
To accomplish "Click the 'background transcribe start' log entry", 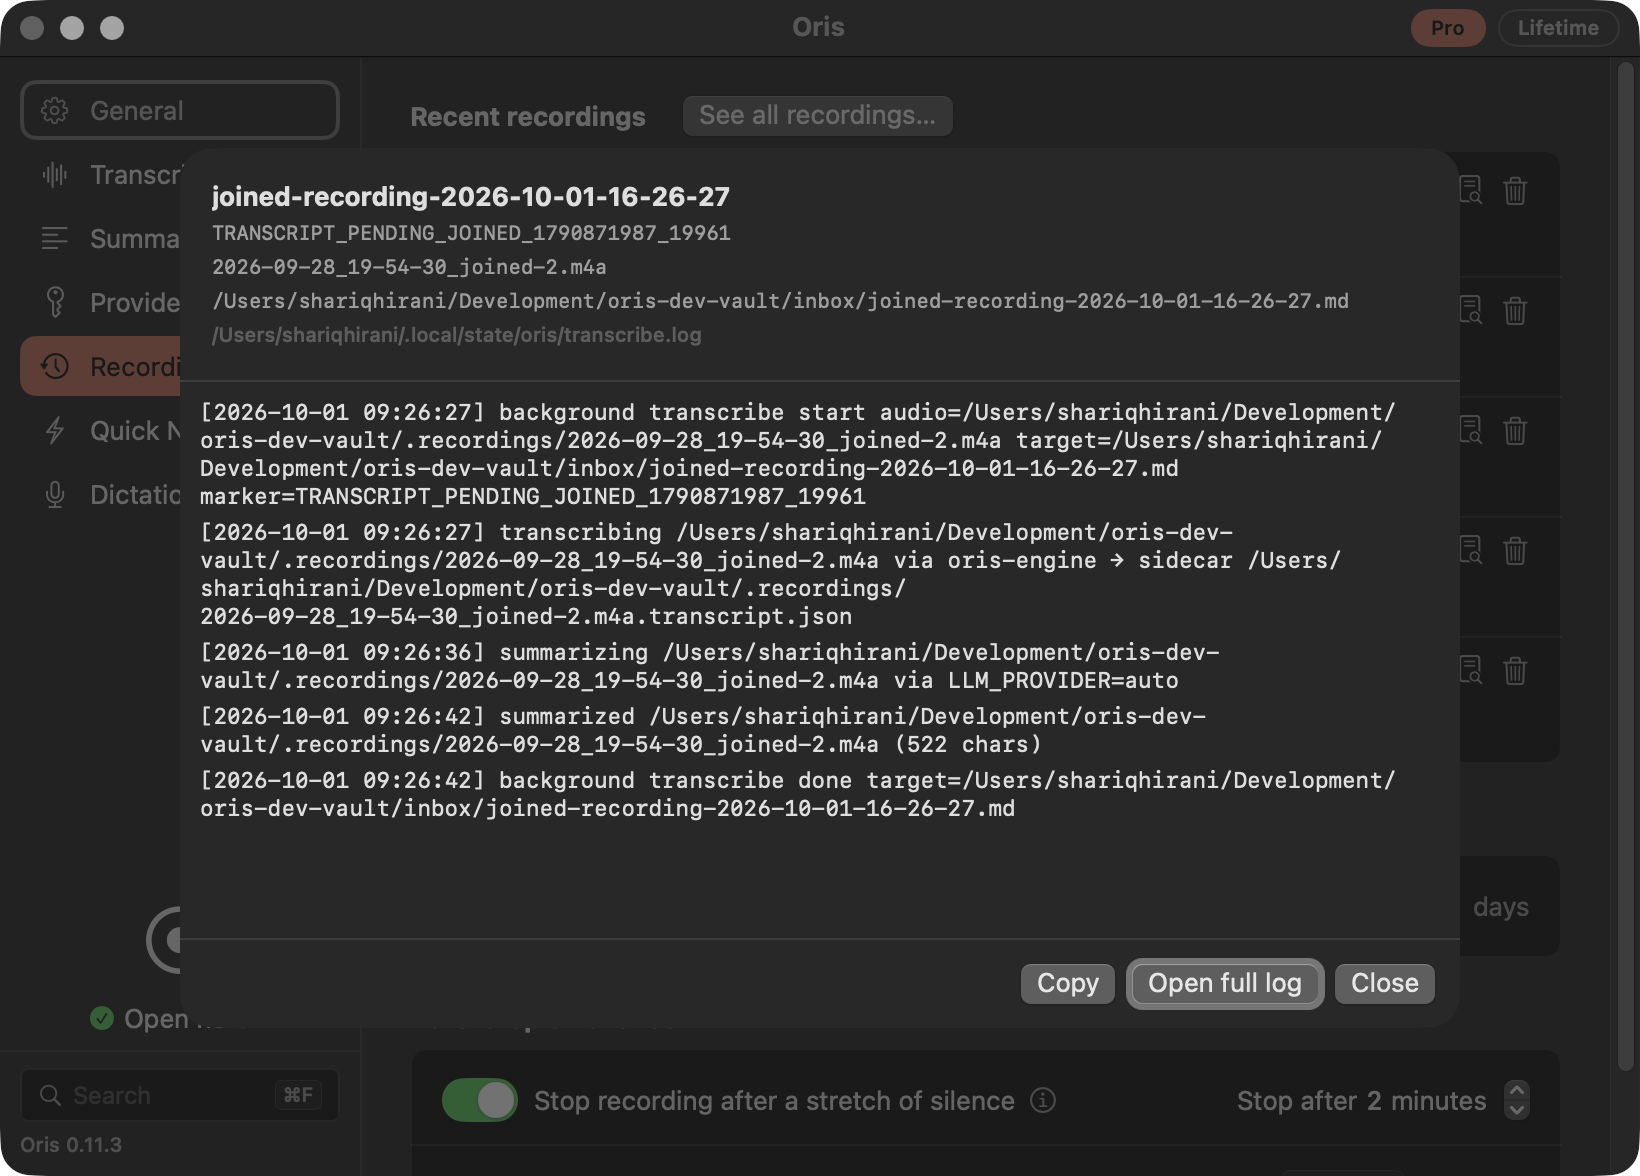I will click(x=797, y=454).
